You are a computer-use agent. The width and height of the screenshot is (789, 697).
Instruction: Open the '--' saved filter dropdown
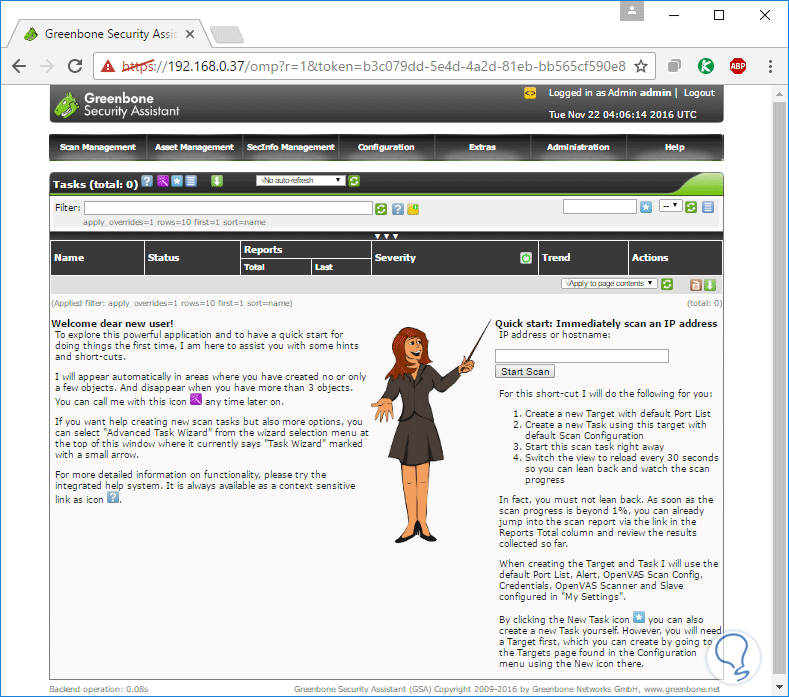coord(671,206)
